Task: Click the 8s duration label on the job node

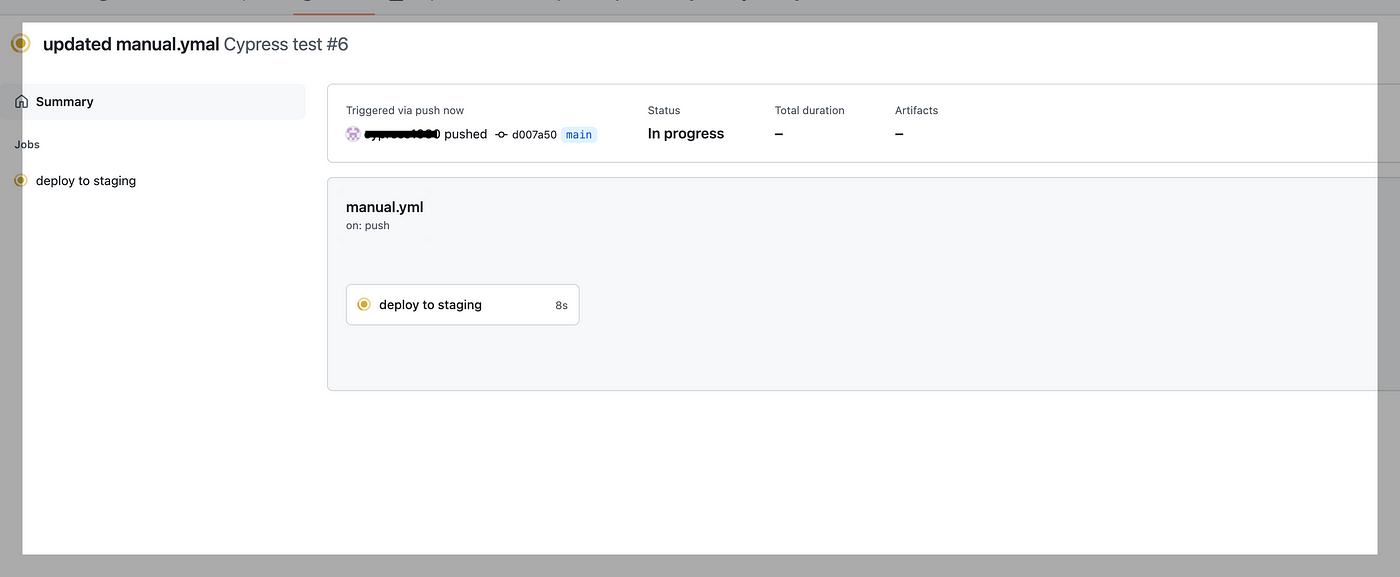Action: click(561, 304)
